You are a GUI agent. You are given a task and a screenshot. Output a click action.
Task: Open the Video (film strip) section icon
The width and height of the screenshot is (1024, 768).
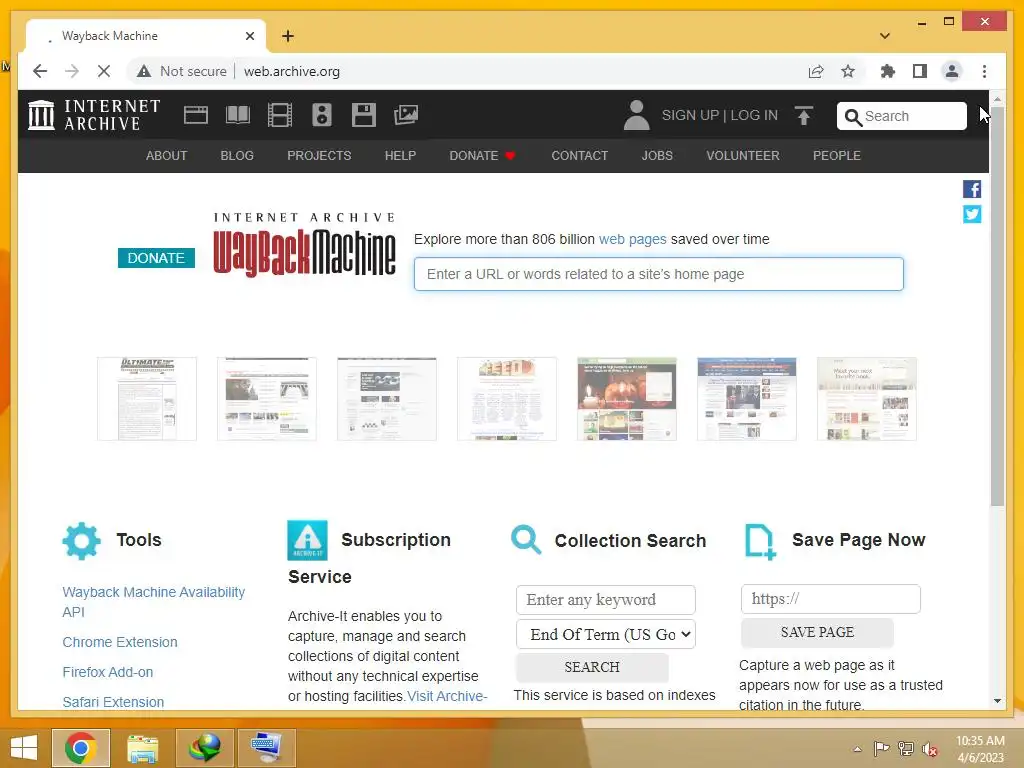280,115
